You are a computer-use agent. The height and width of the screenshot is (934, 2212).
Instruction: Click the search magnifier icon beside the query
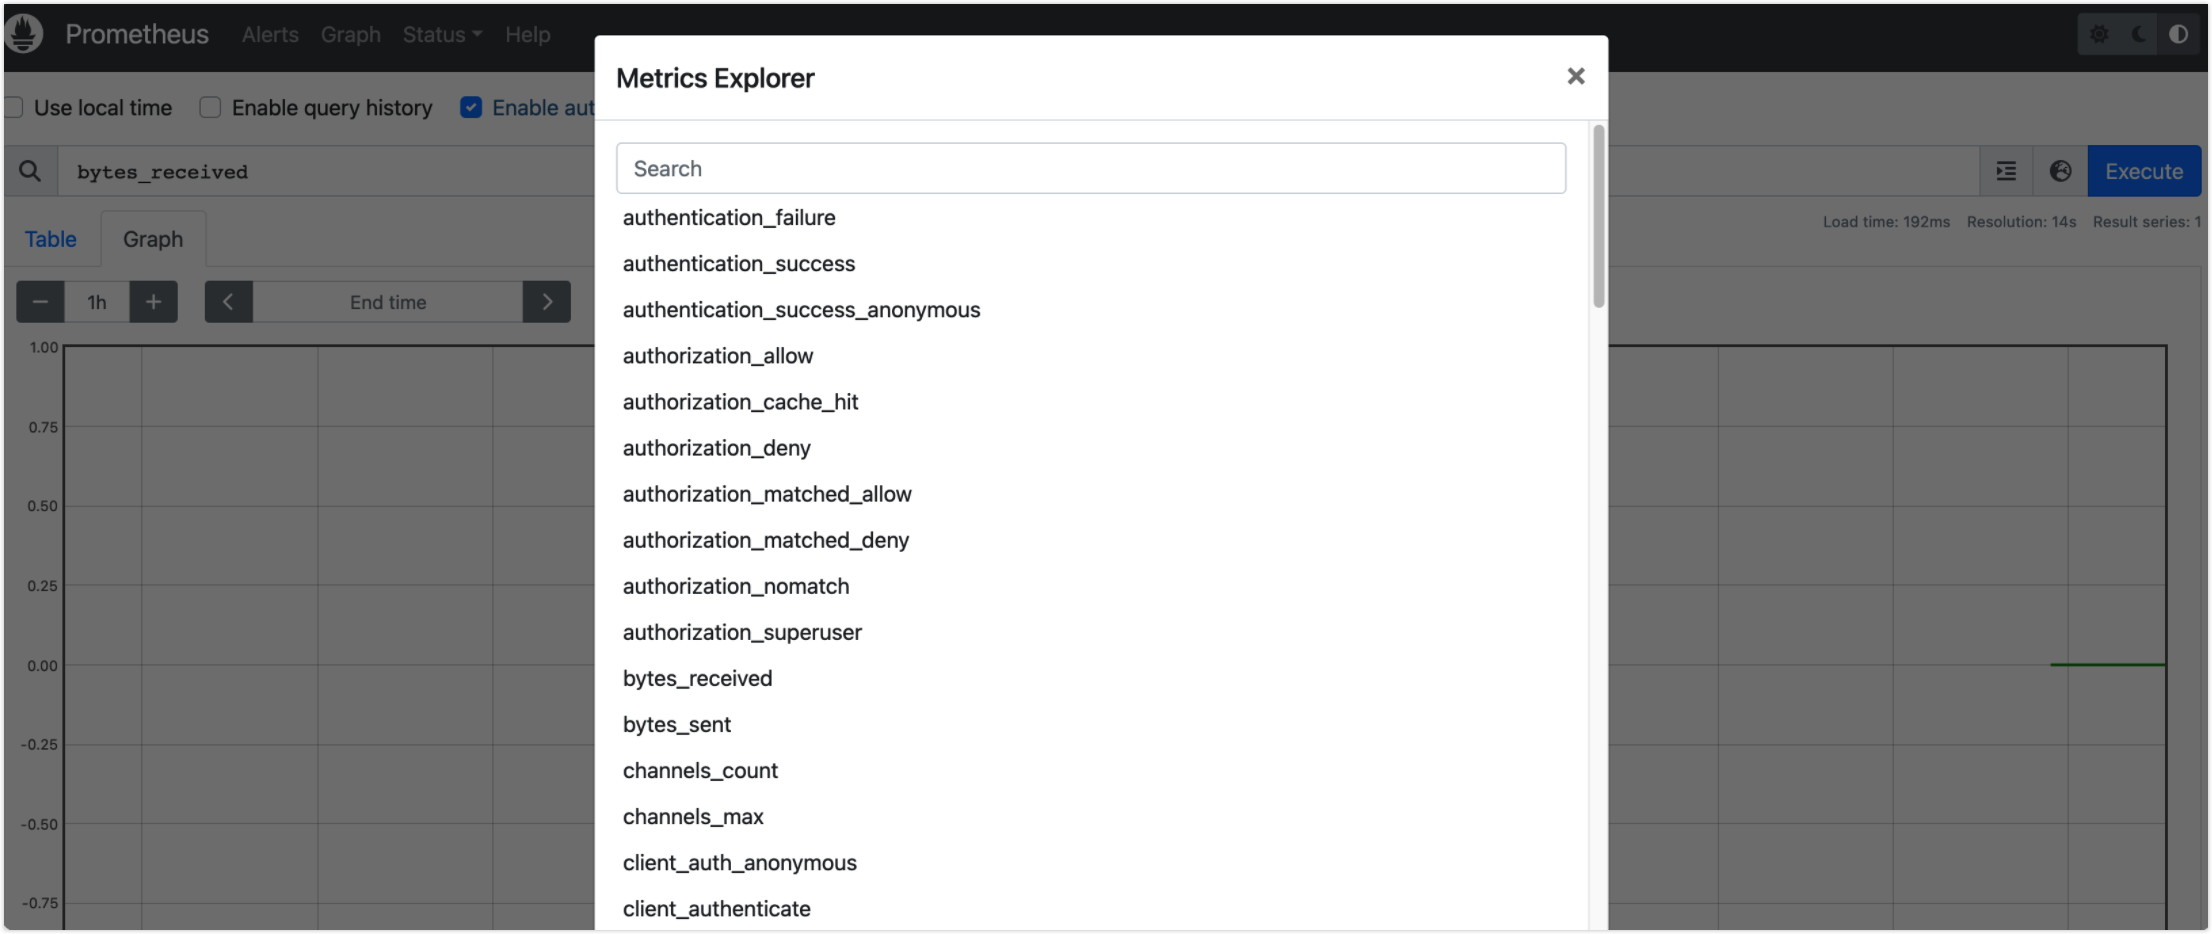[30, 171]
